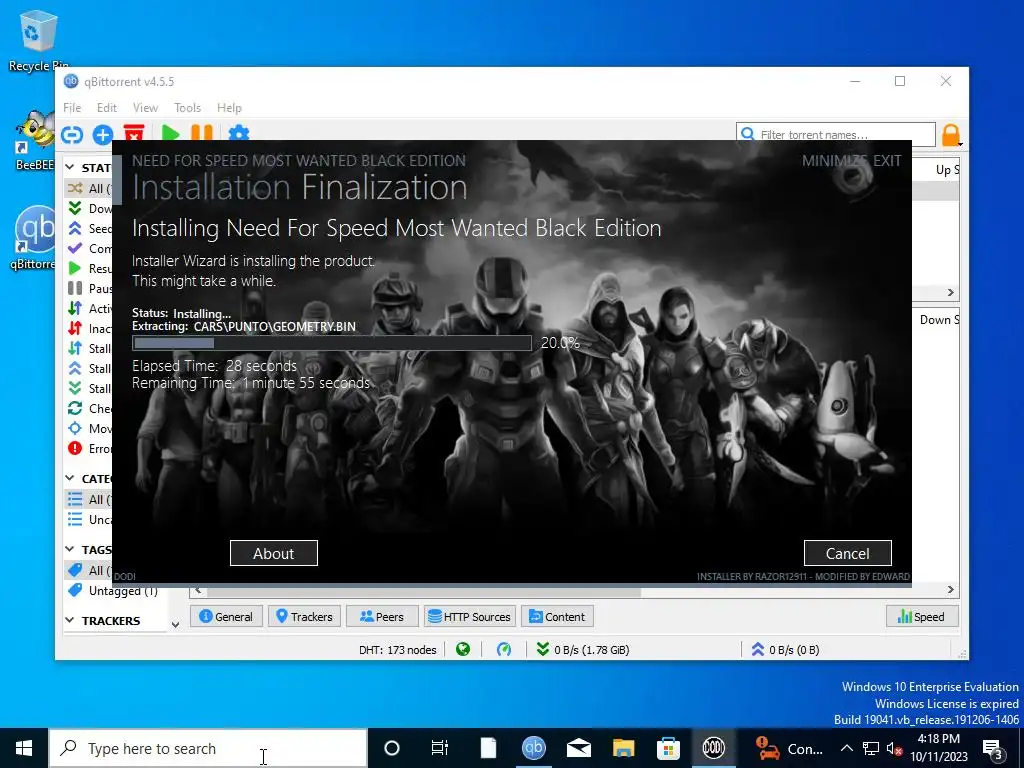1024x768 pixels.
Task: Select the Untagged tag filter
Action: pos(113,590)
